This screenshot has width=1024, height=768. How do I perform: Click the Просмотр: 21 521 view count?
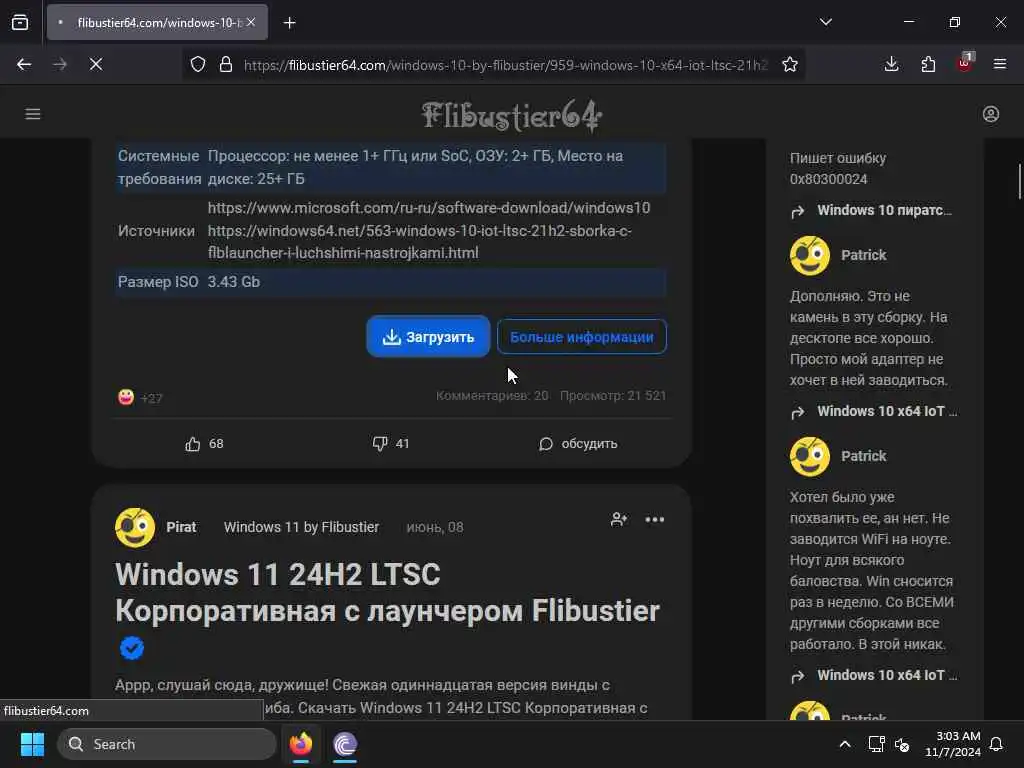(x=613, y=396)
